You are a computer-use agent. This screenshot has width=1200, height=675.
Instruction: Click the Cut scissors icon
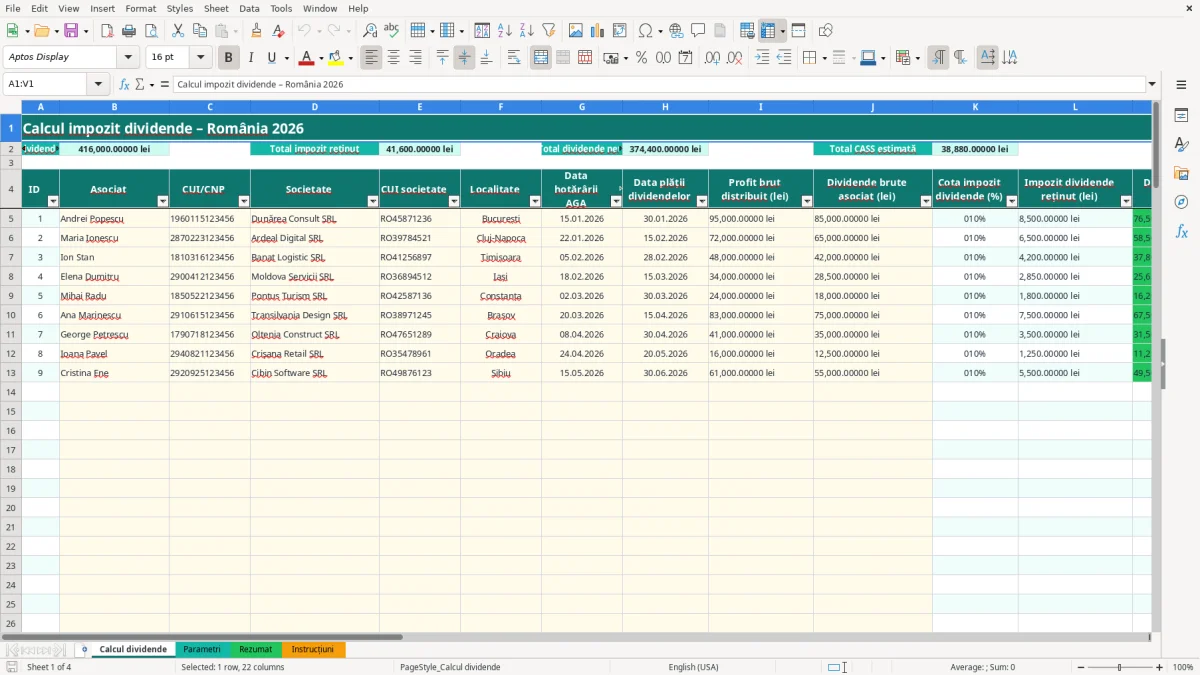point(178,31)
